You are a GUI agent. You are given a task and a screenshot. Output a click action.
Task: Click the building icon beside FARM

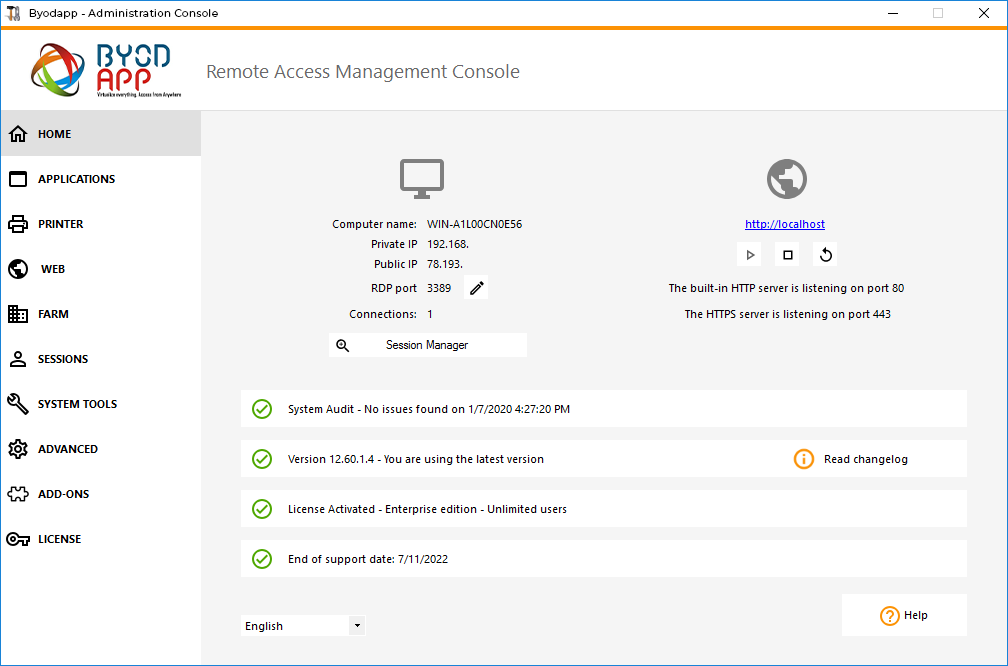(x=18, y=314)
